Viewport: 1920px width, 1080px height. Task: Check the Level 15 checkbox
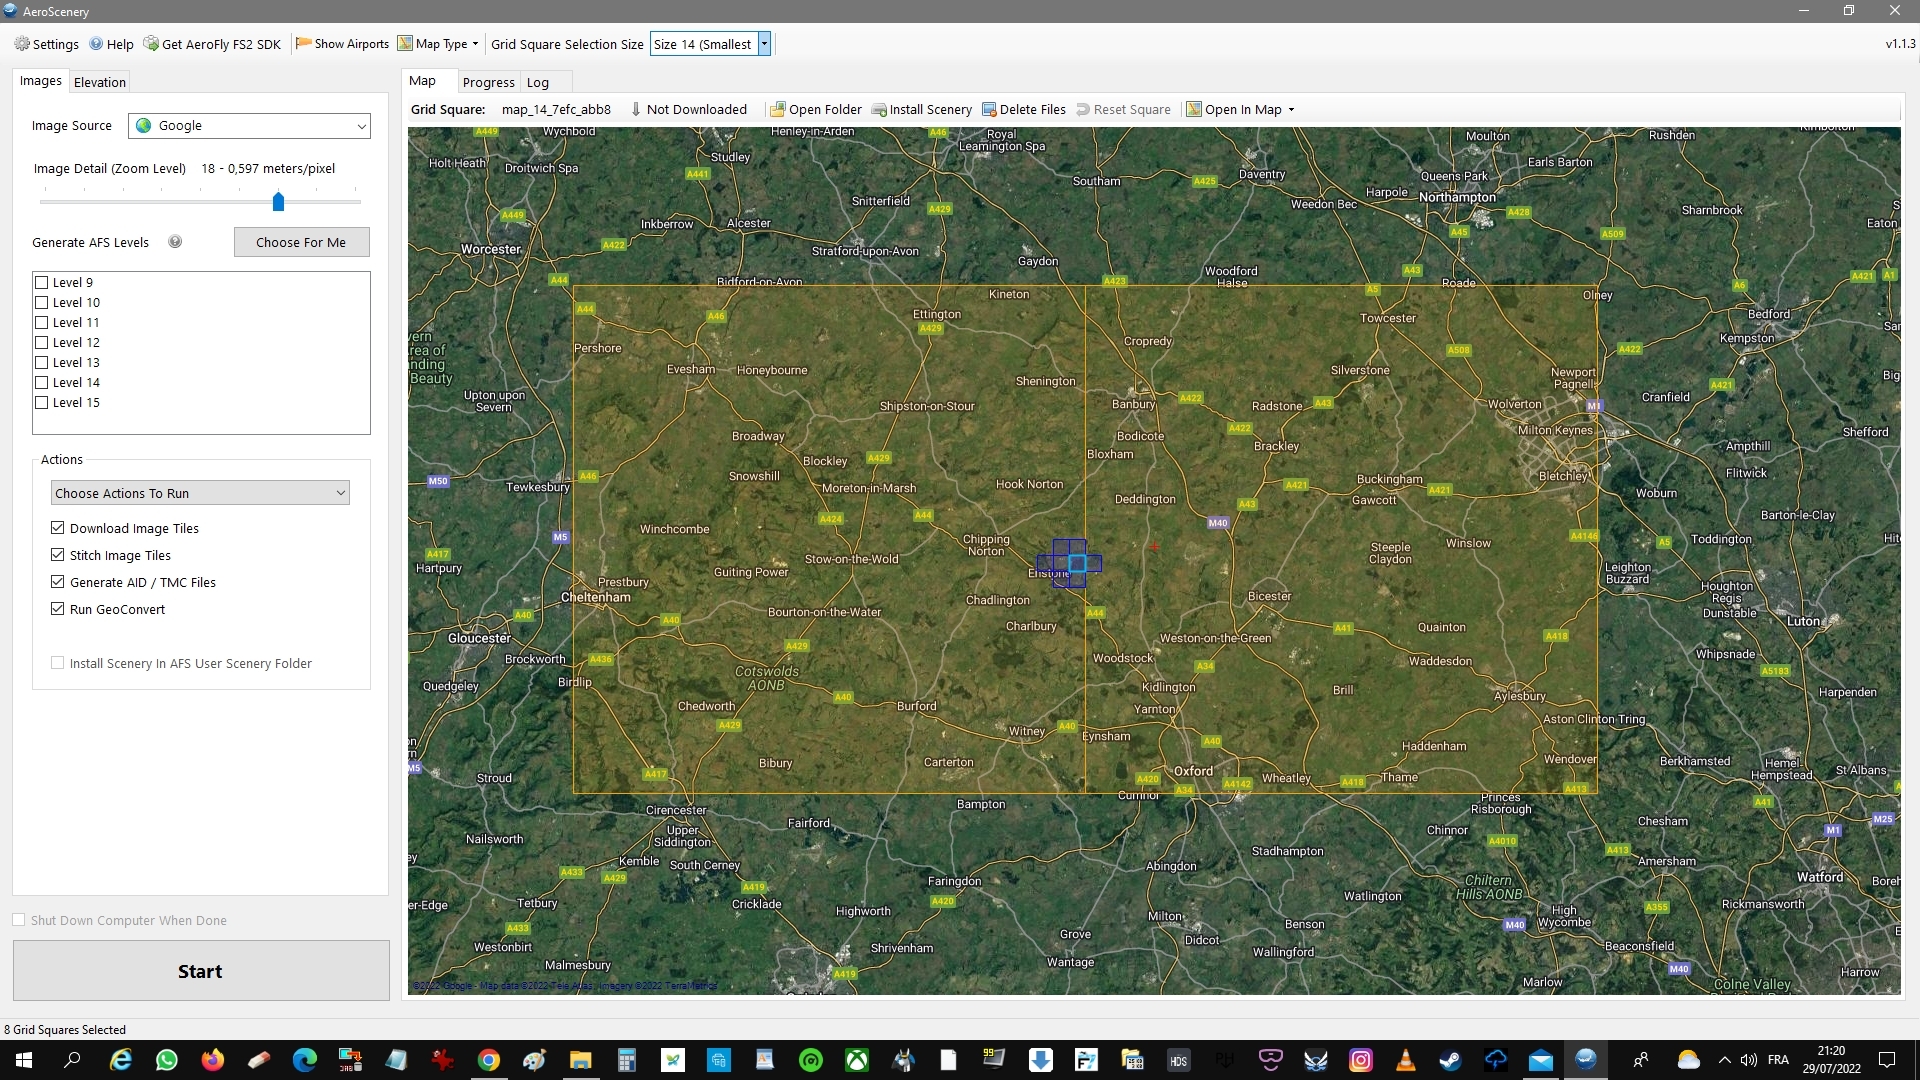click(42, 403)
